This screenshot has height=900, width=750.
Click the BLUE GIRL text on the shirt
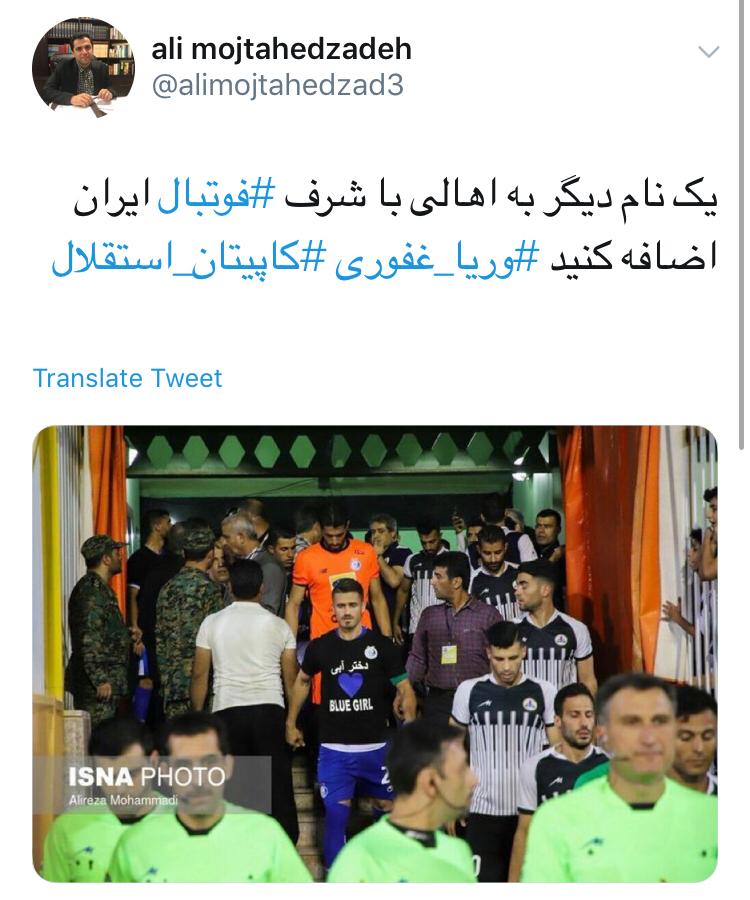tap(351, 705)
